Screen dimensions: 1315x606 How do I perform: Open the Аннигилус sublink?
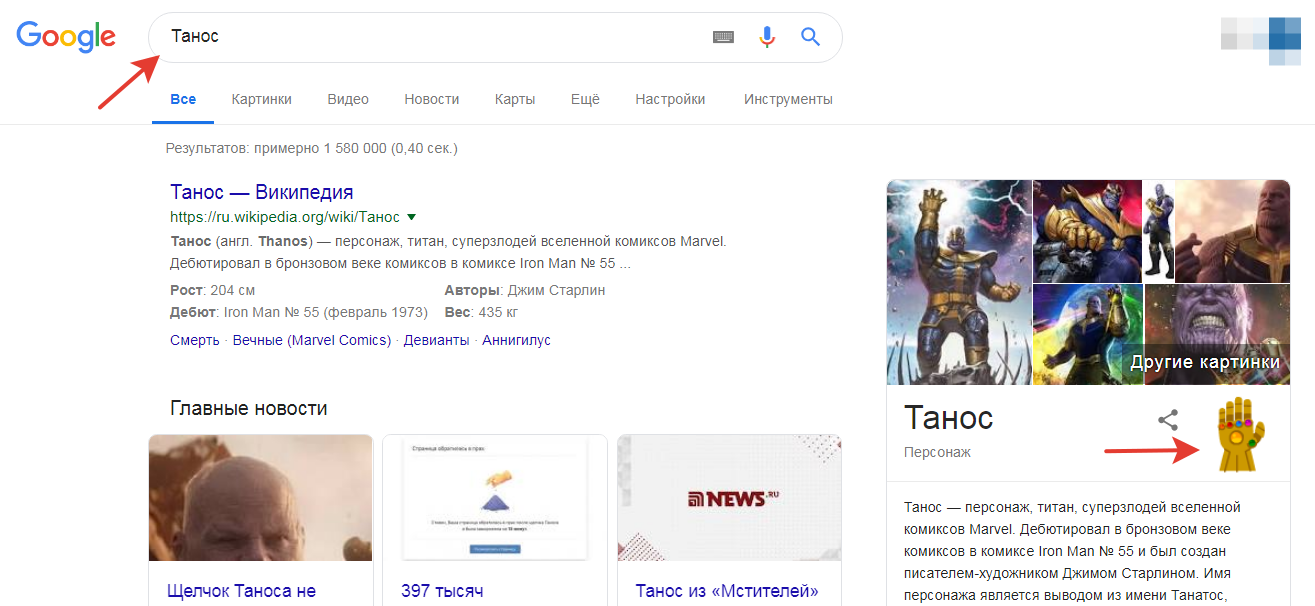tap(516, 340)
